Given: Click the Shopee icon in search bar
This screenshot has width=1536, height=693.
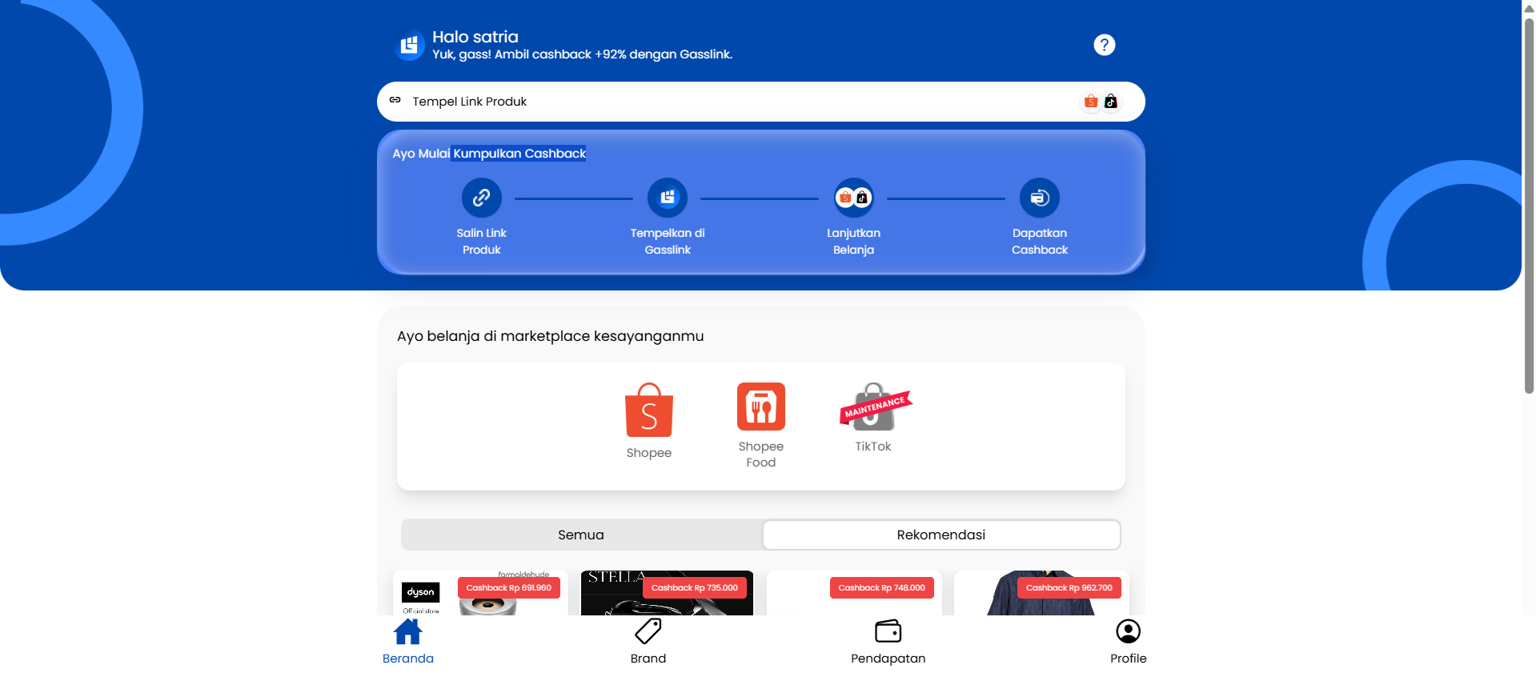Looking at the screenshot, I should 1091,102.
